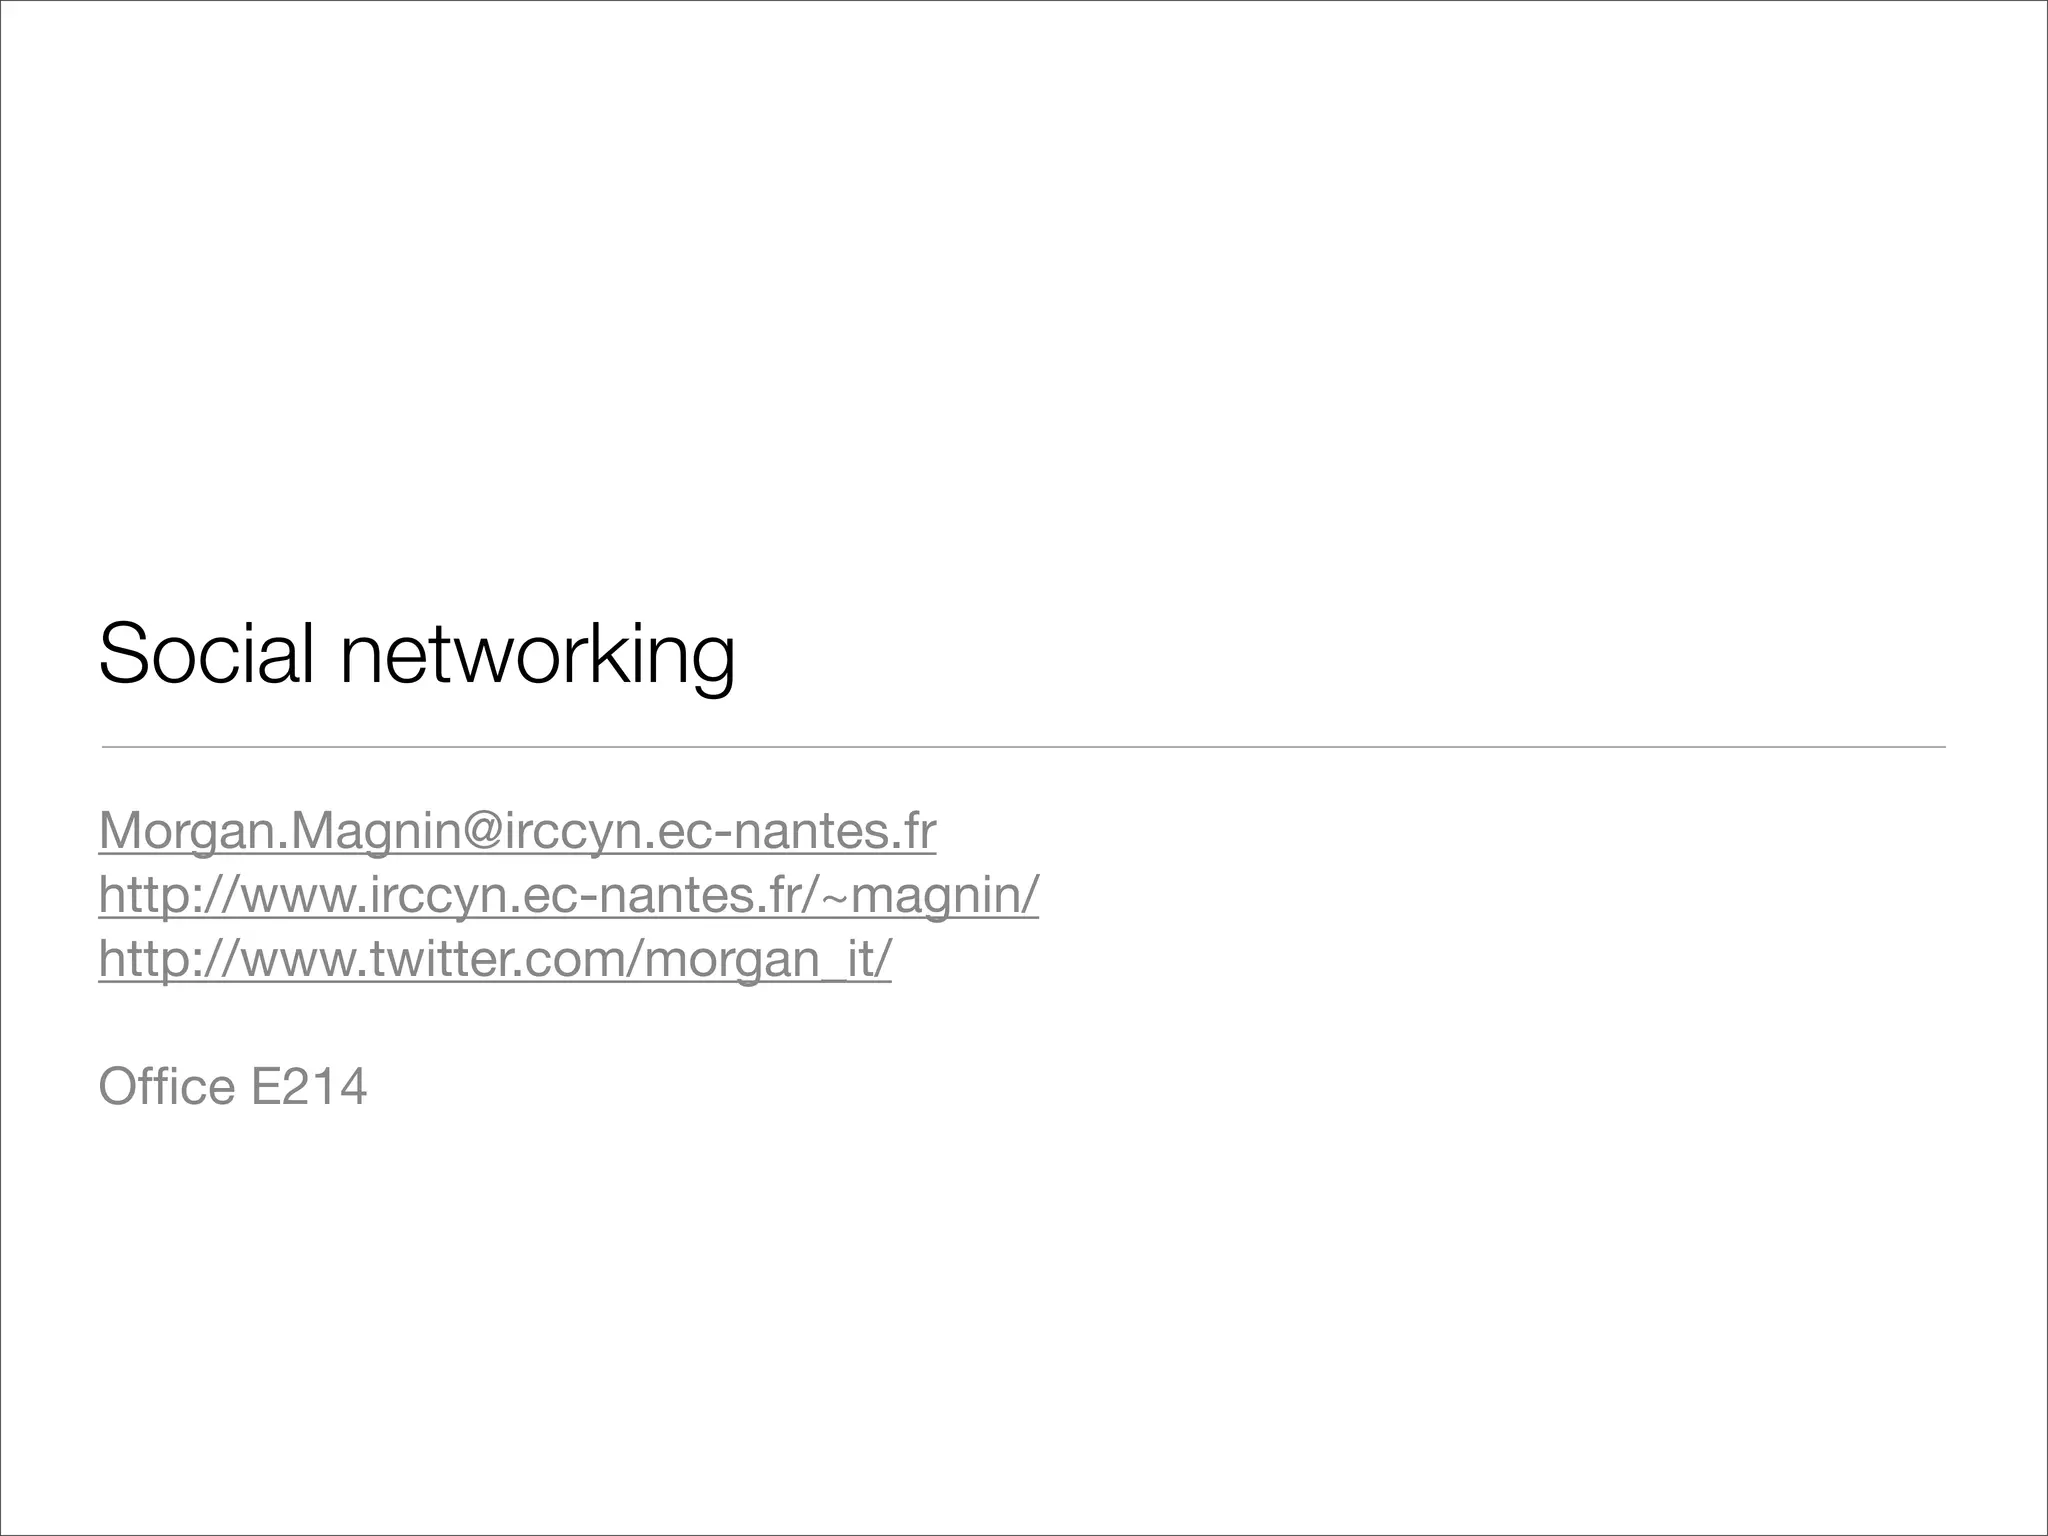Click the "http://" prefix of Twitter link
This screenshot has height=1536, width=2048.
click(x=169, y=959)
